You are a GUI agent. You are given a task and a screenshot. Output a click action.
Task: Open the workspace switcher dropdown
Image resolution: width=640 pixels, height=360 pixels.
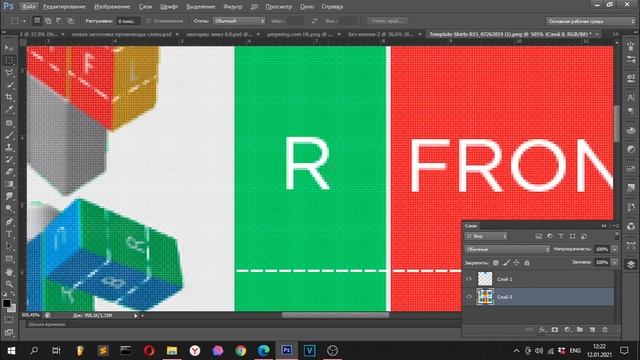(x=591, y=21)
